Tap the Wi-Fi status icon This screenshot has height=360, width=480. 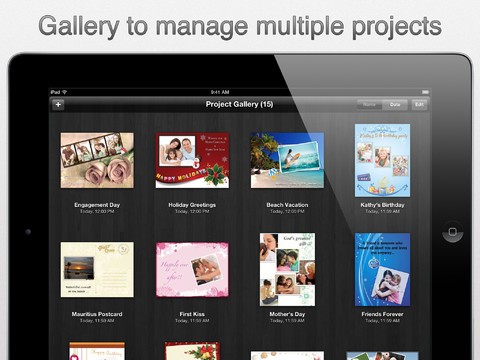tap(64, 92)
